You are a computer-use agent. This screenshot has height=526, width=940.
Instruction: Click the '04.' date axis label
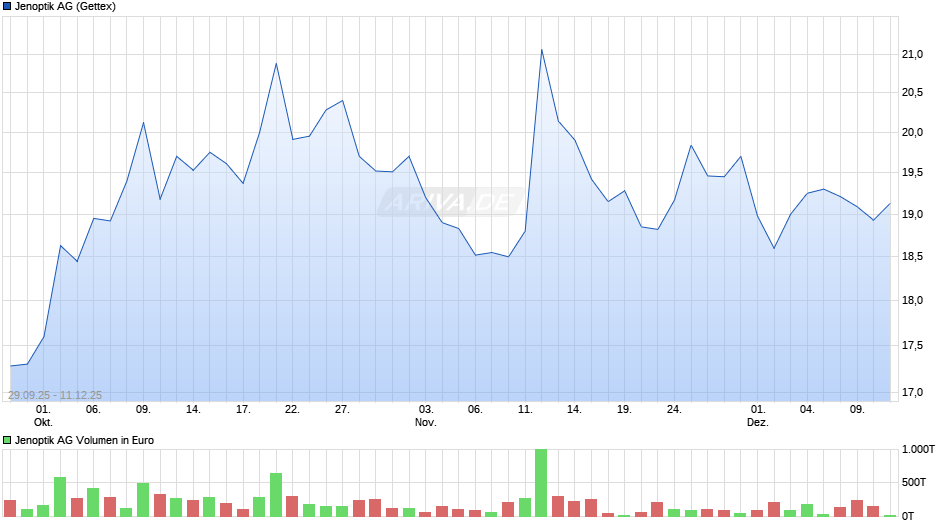pos(807,409)
